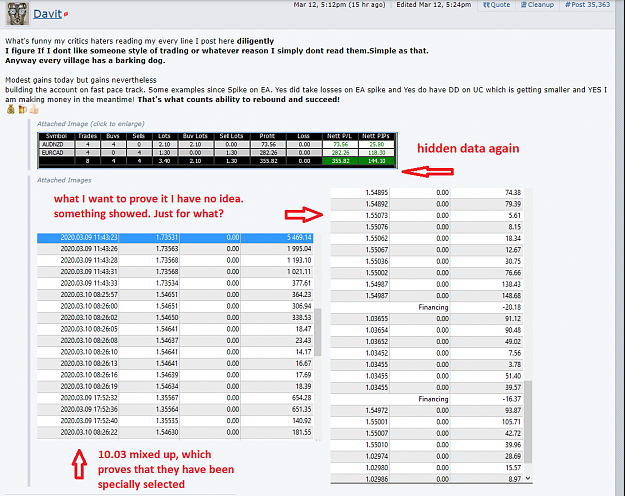Click the 1.35567 price cell
Image resolution: width=625 pixels, height=496 pixels.
(x=167, y=398)
